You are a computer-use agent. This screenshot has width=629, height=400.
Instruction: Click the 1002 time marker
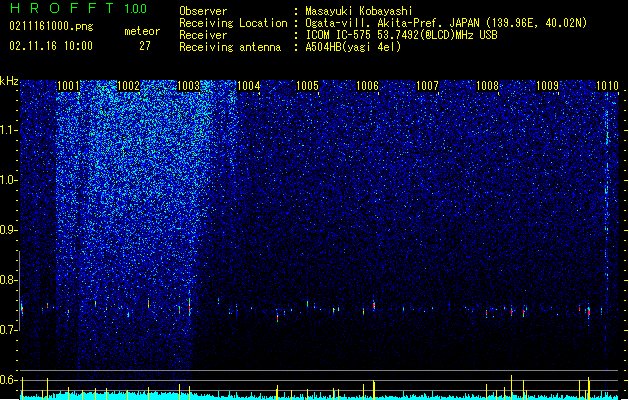pyautogui.click(x=128, y=86)
